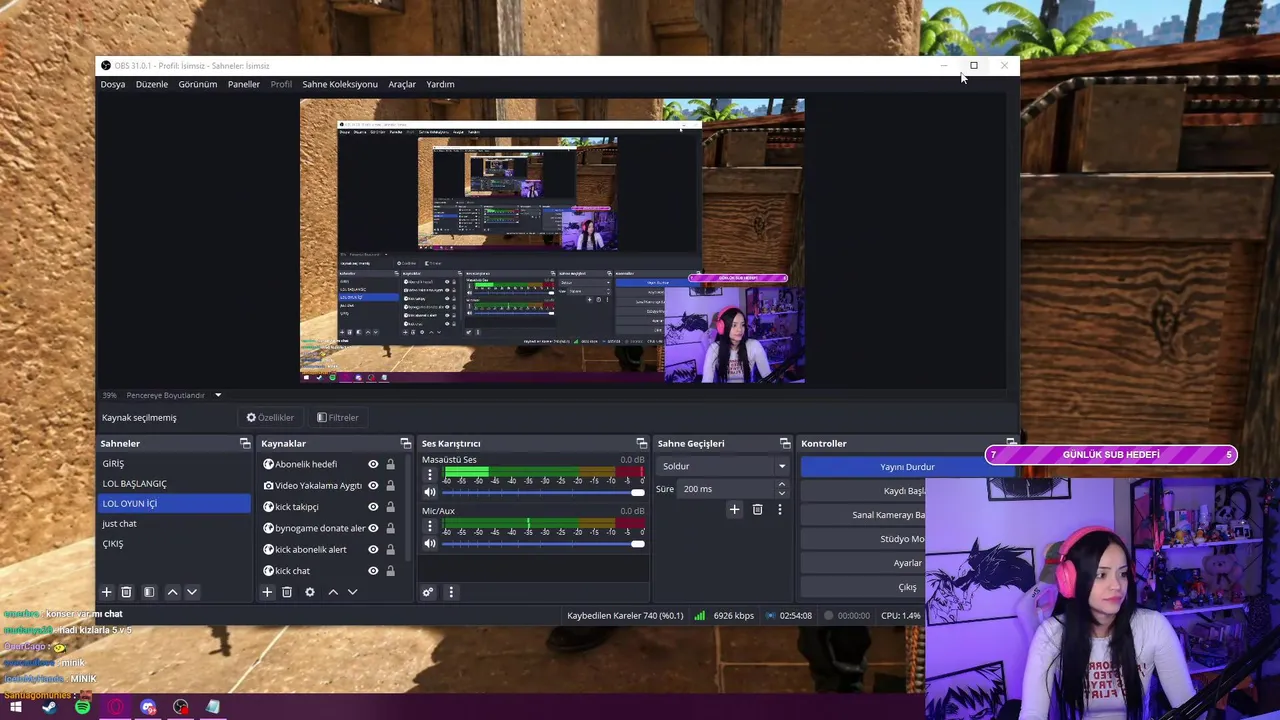The width and height of the screenshot is (1280, 720).
Task: Open the Görünüm menu
Action: (x=198, y=84)
